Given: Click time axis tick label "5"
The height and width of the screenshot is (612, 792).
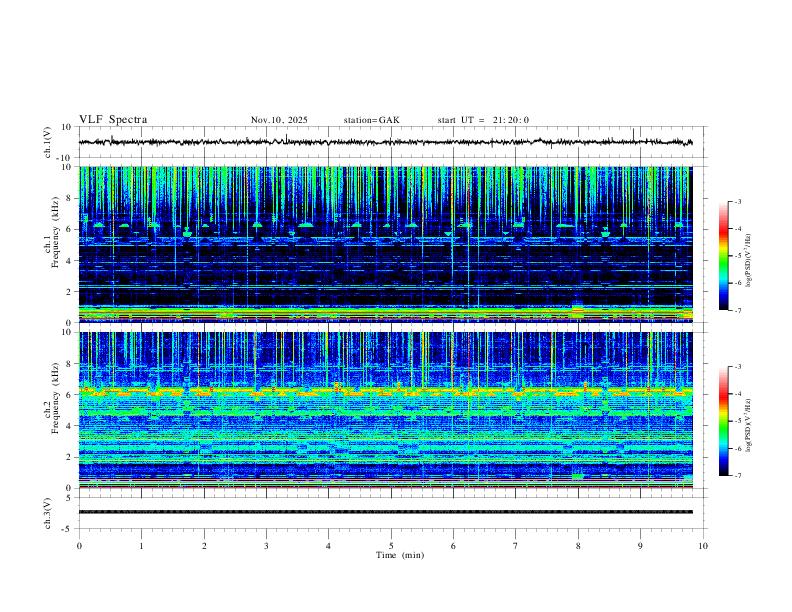Looking at the screenshot, I should click(x=391, y=546).
